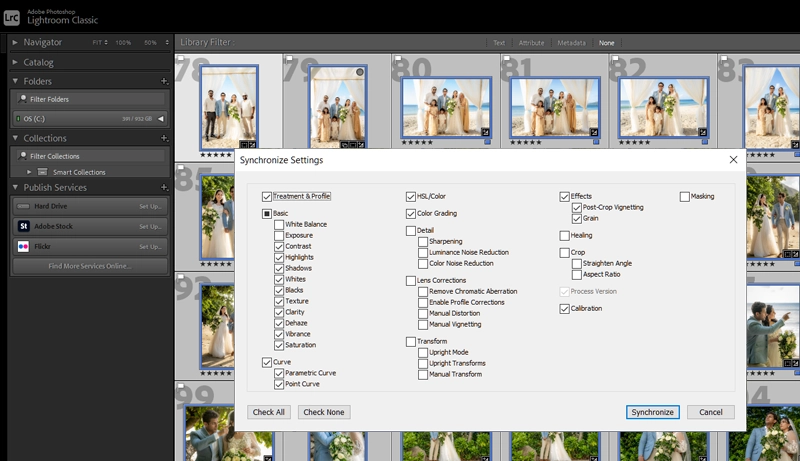Uncheck the Contrast checkbox

point(279,246)
